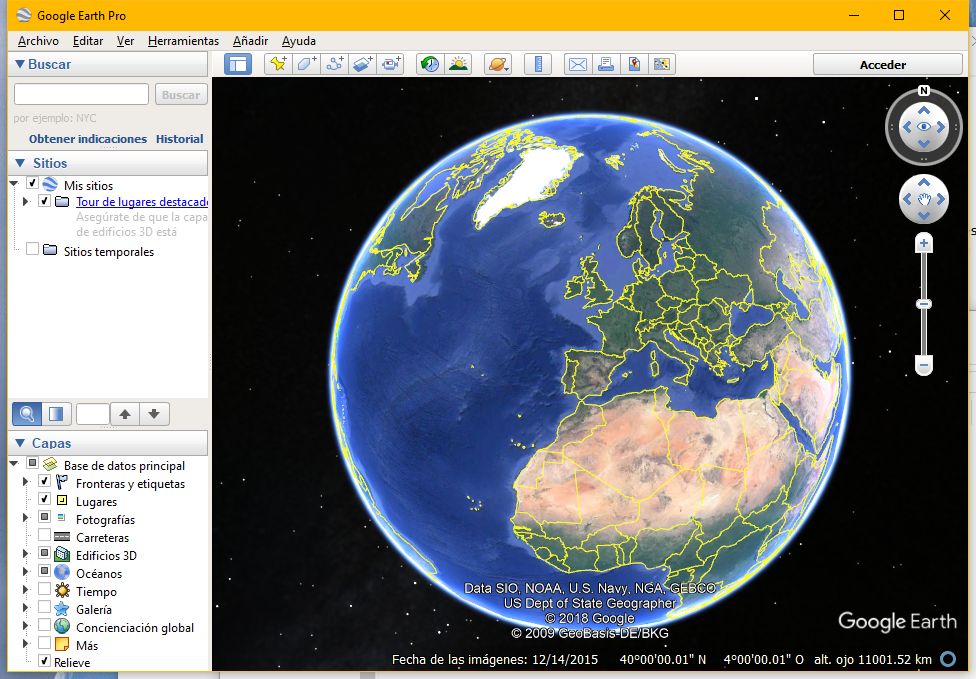Collapse the Capas panel

click(19, 443)
